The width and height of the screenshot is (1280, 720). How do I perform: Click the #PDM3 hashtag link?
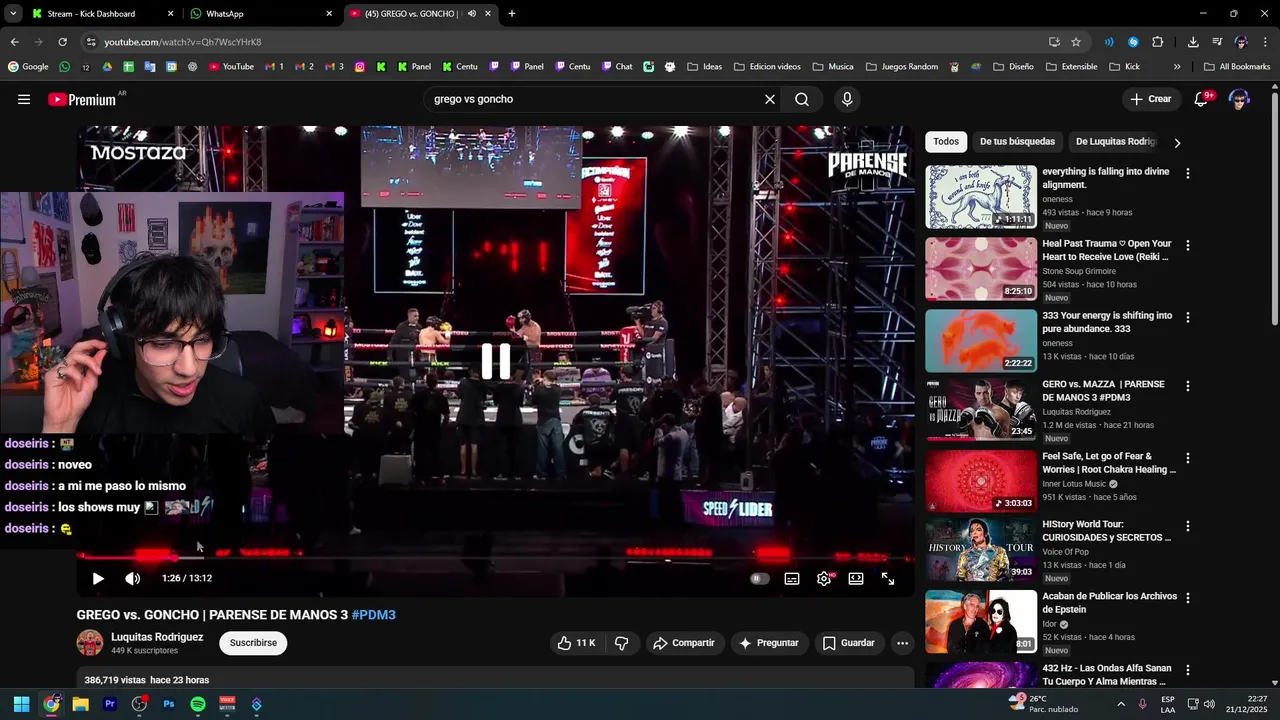pyautogui.click(x=373, y=615)
